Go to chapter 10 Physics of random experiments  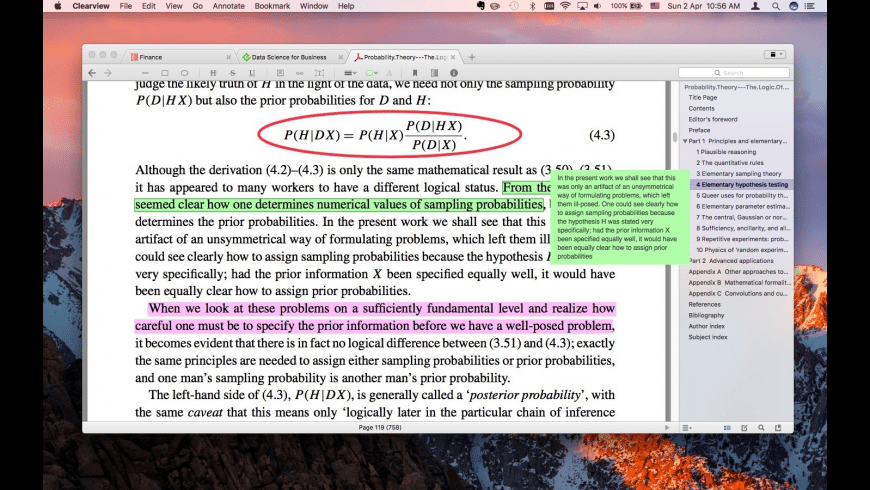(743, 250)
